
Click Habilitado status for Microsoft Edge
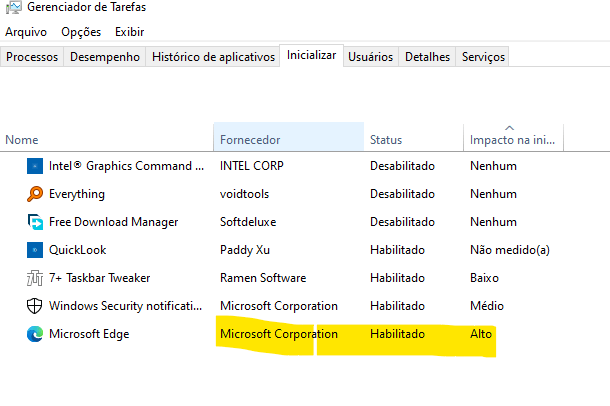(x=397, y=334)
